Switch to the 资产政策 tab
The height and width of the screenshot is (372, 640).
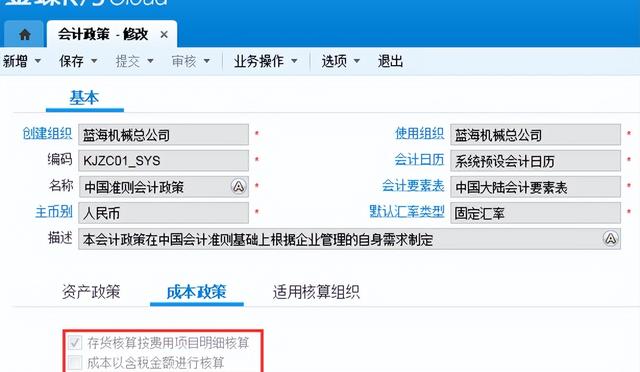point(91,292)
